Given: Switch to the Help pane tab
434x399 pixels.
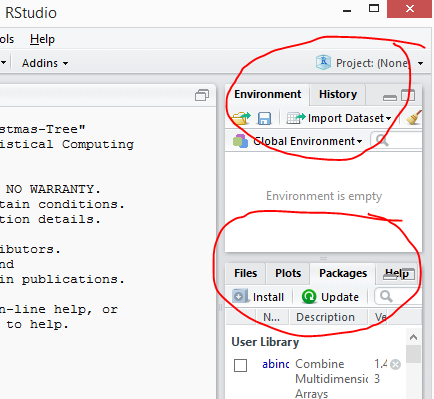Looking at the screenshot, I should [397, 273].
